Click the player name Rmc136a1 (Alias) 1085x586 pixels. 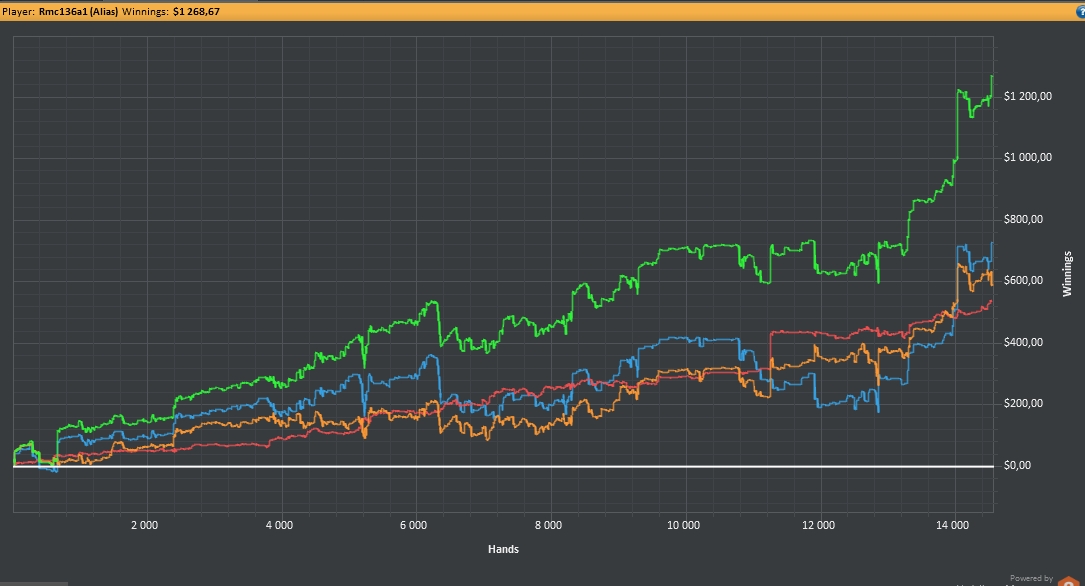point(76,11)
